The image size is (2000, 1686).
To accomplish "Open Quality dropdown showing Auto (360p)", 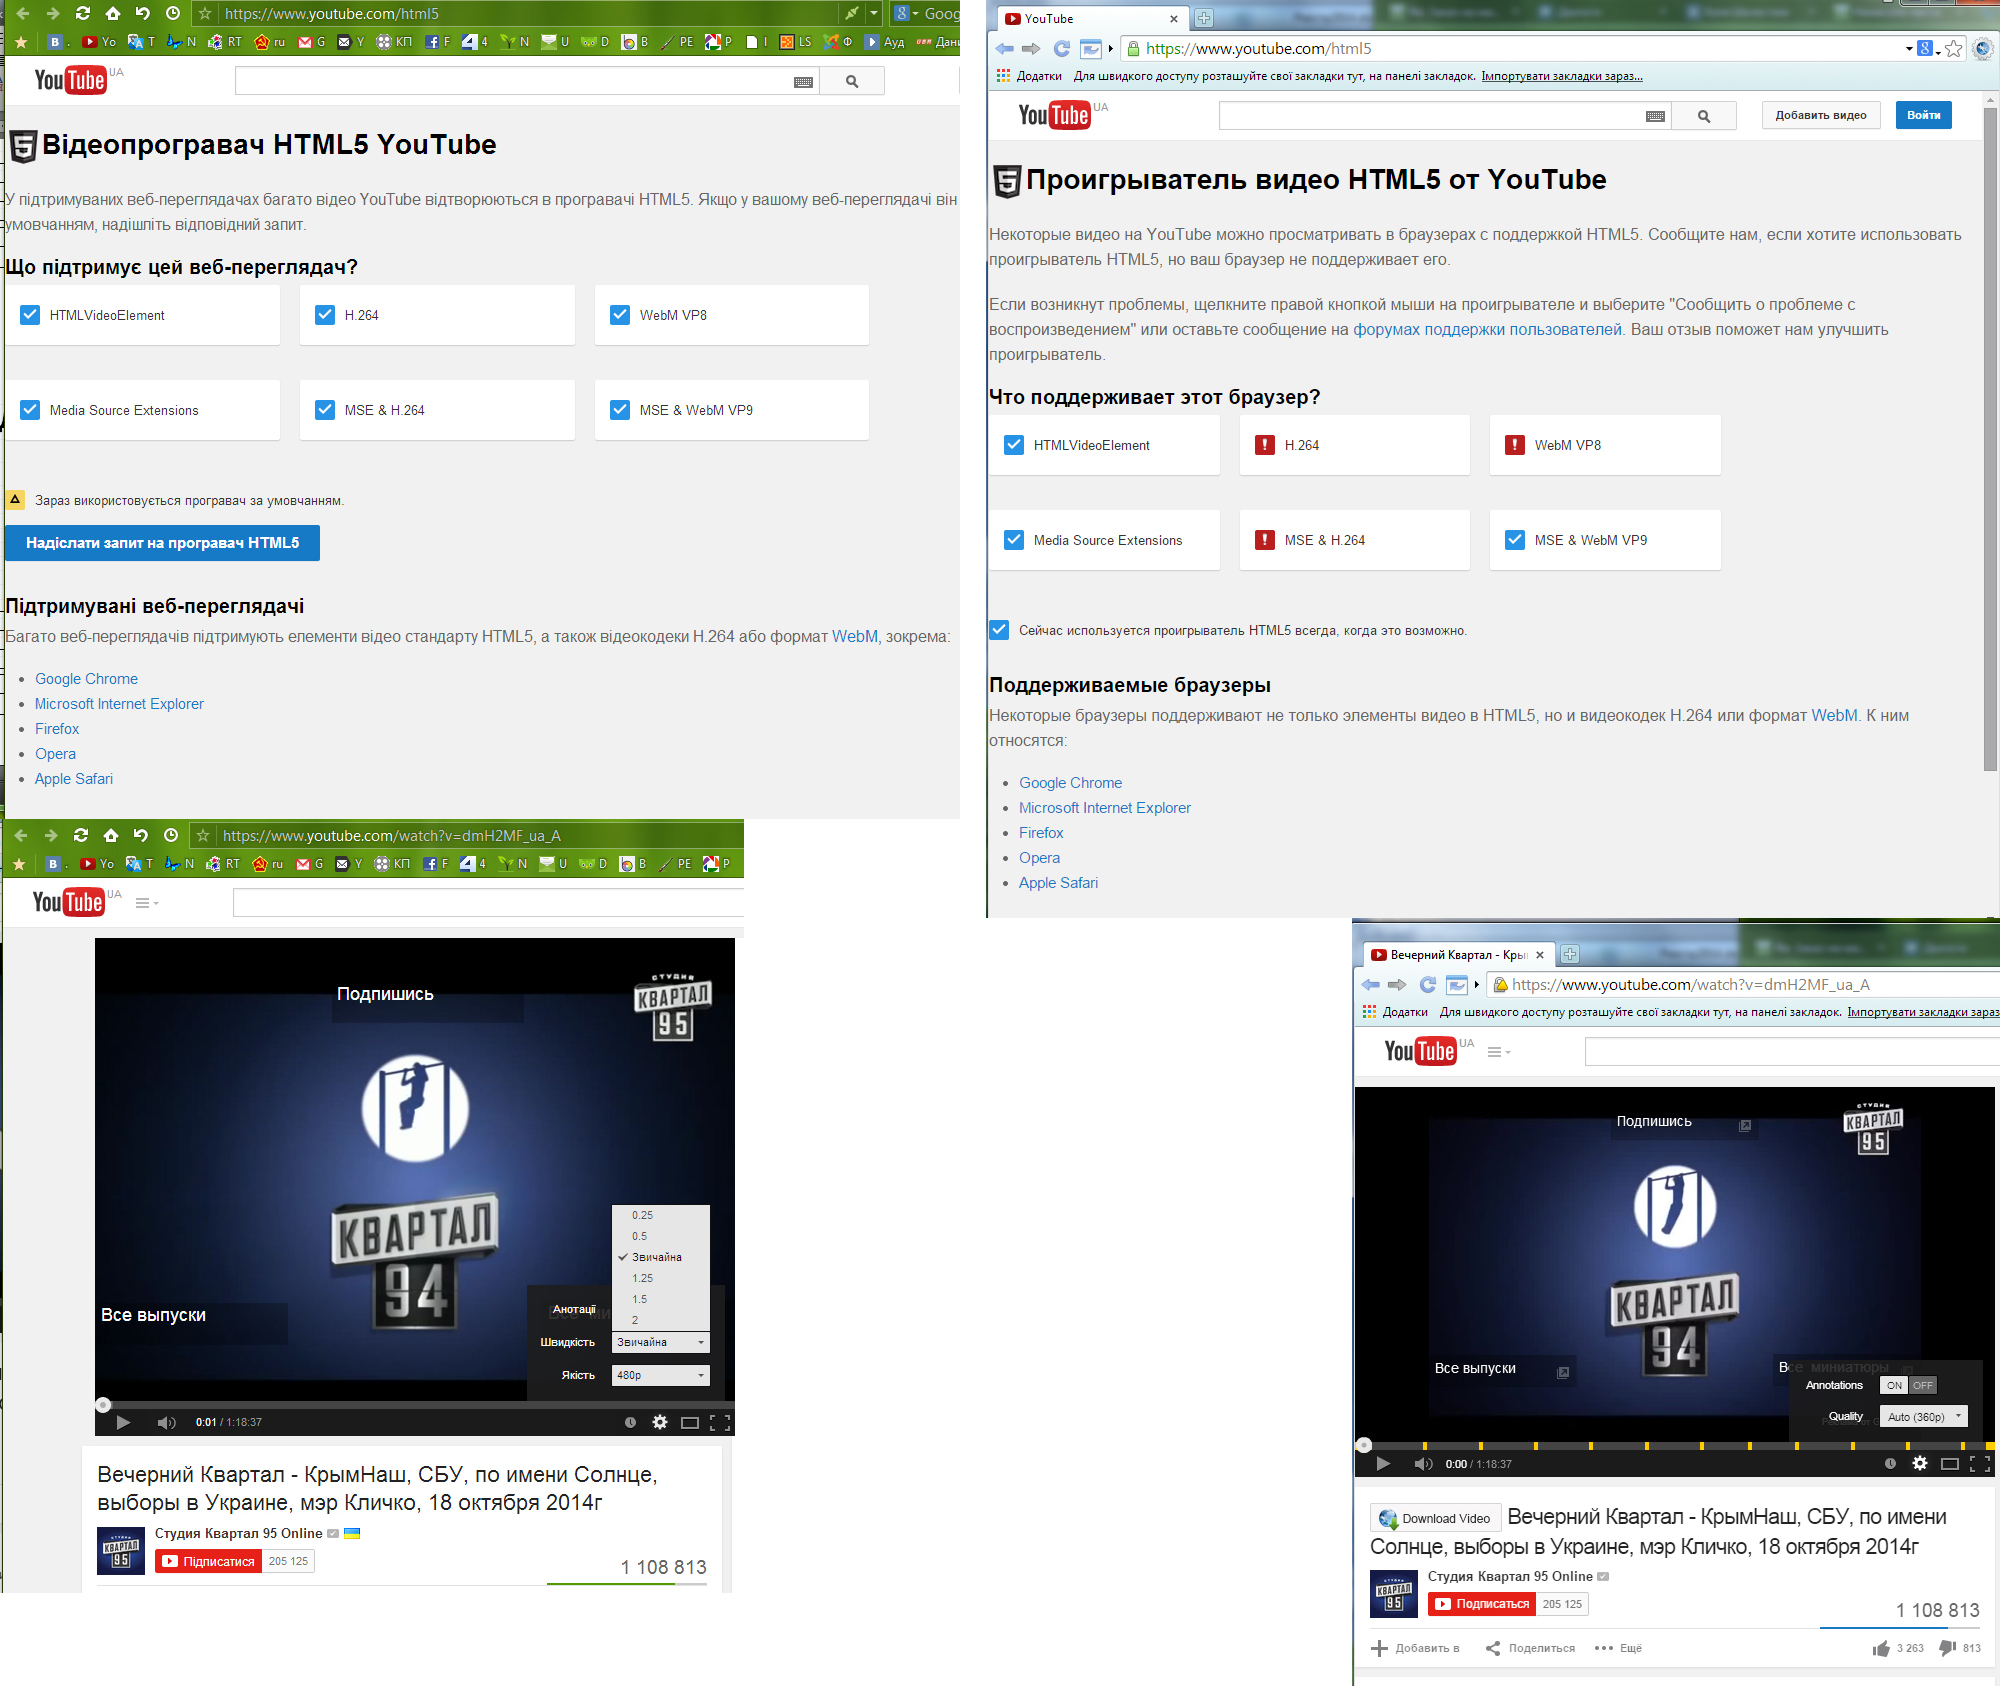I will (x=1924, y=1416).
